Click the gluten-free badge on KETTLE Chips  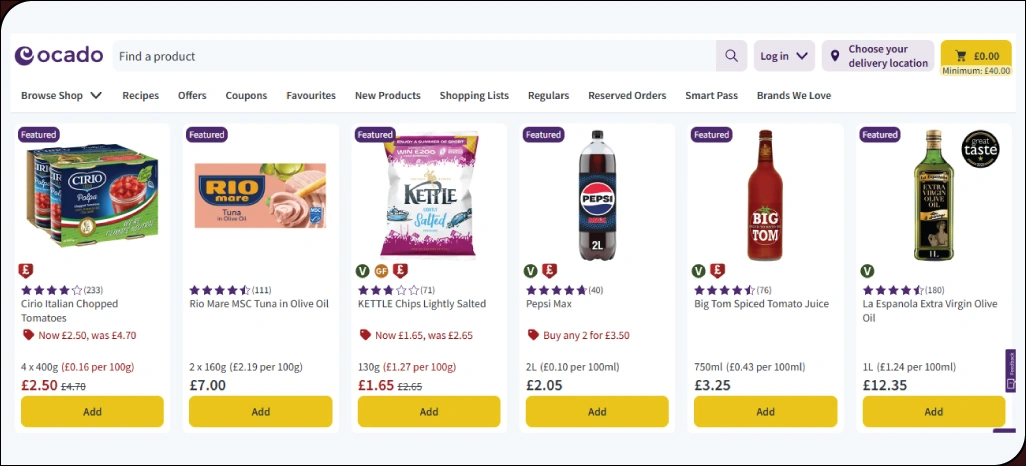pyautogui.click(x=381, y=271)
